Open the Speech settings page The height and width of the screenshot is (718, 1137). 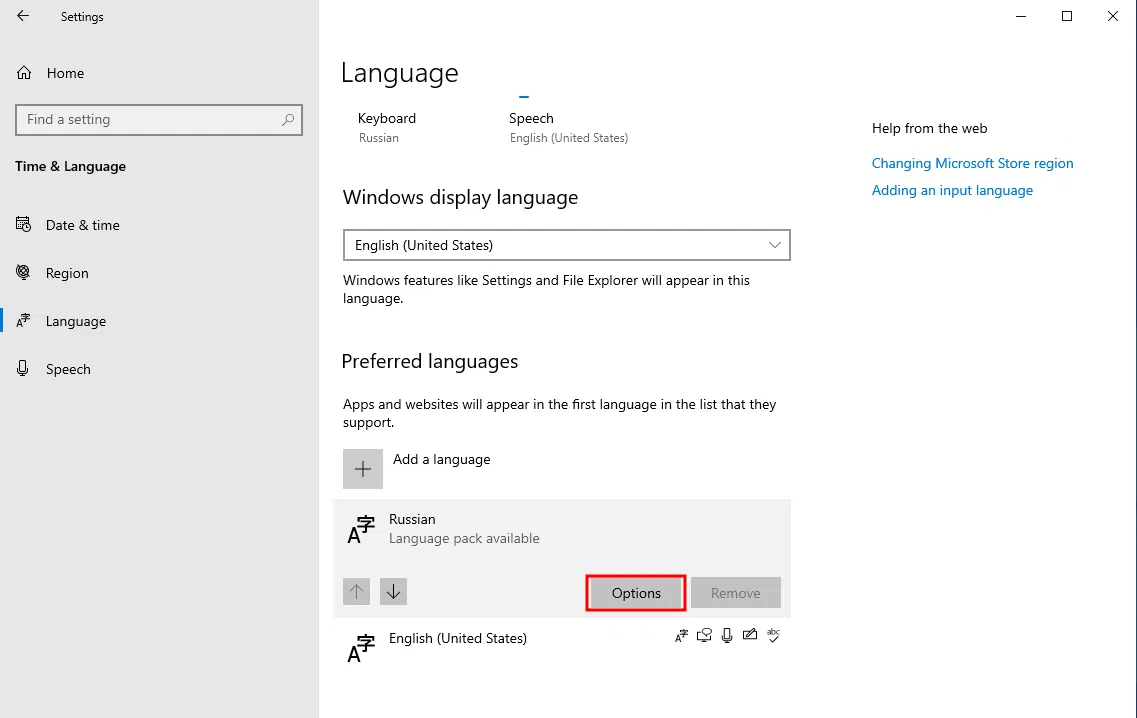coord(68,369)
